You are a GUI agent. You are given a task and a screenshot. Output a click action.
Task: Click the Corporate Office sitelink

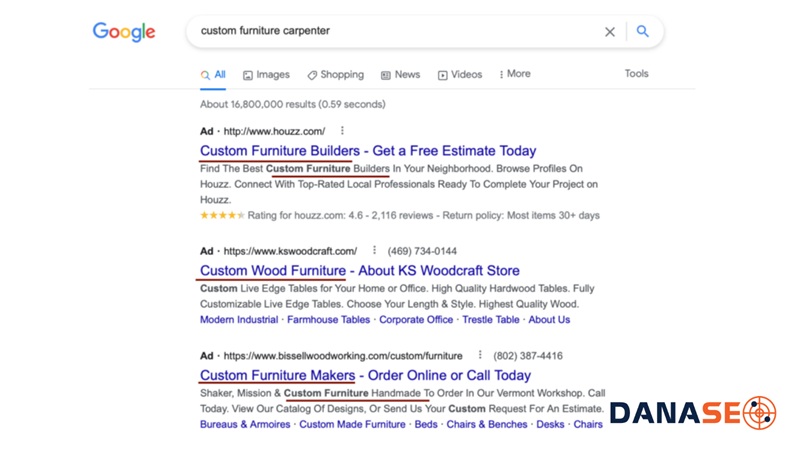coord(416,320)
